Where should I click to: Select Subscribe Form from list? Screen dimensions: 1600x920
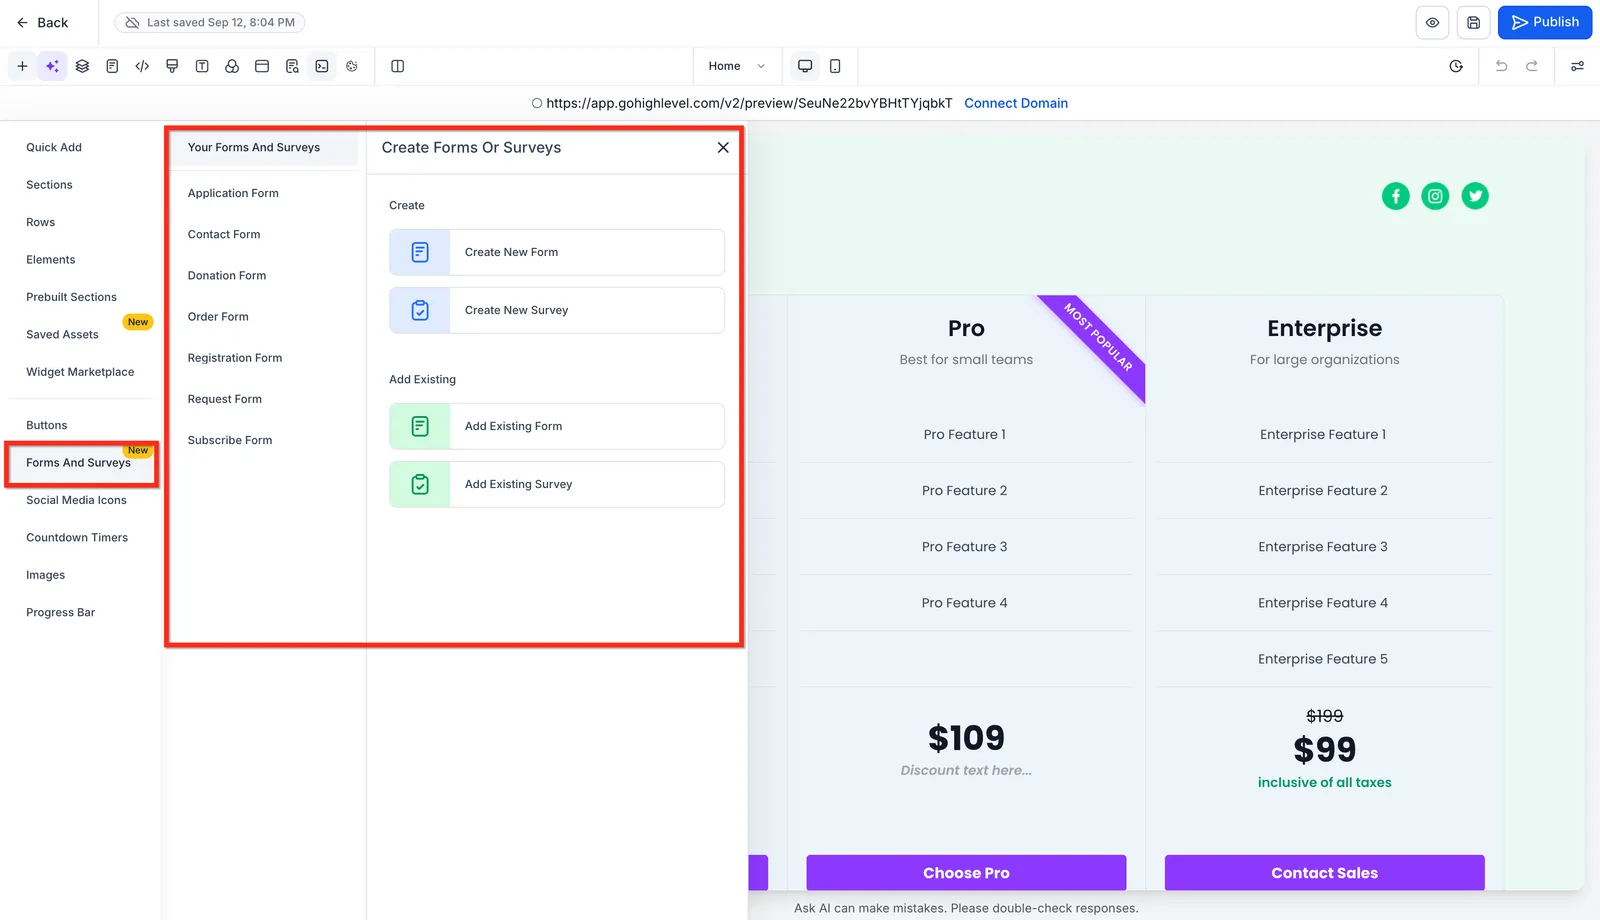(x=230, y=439)
